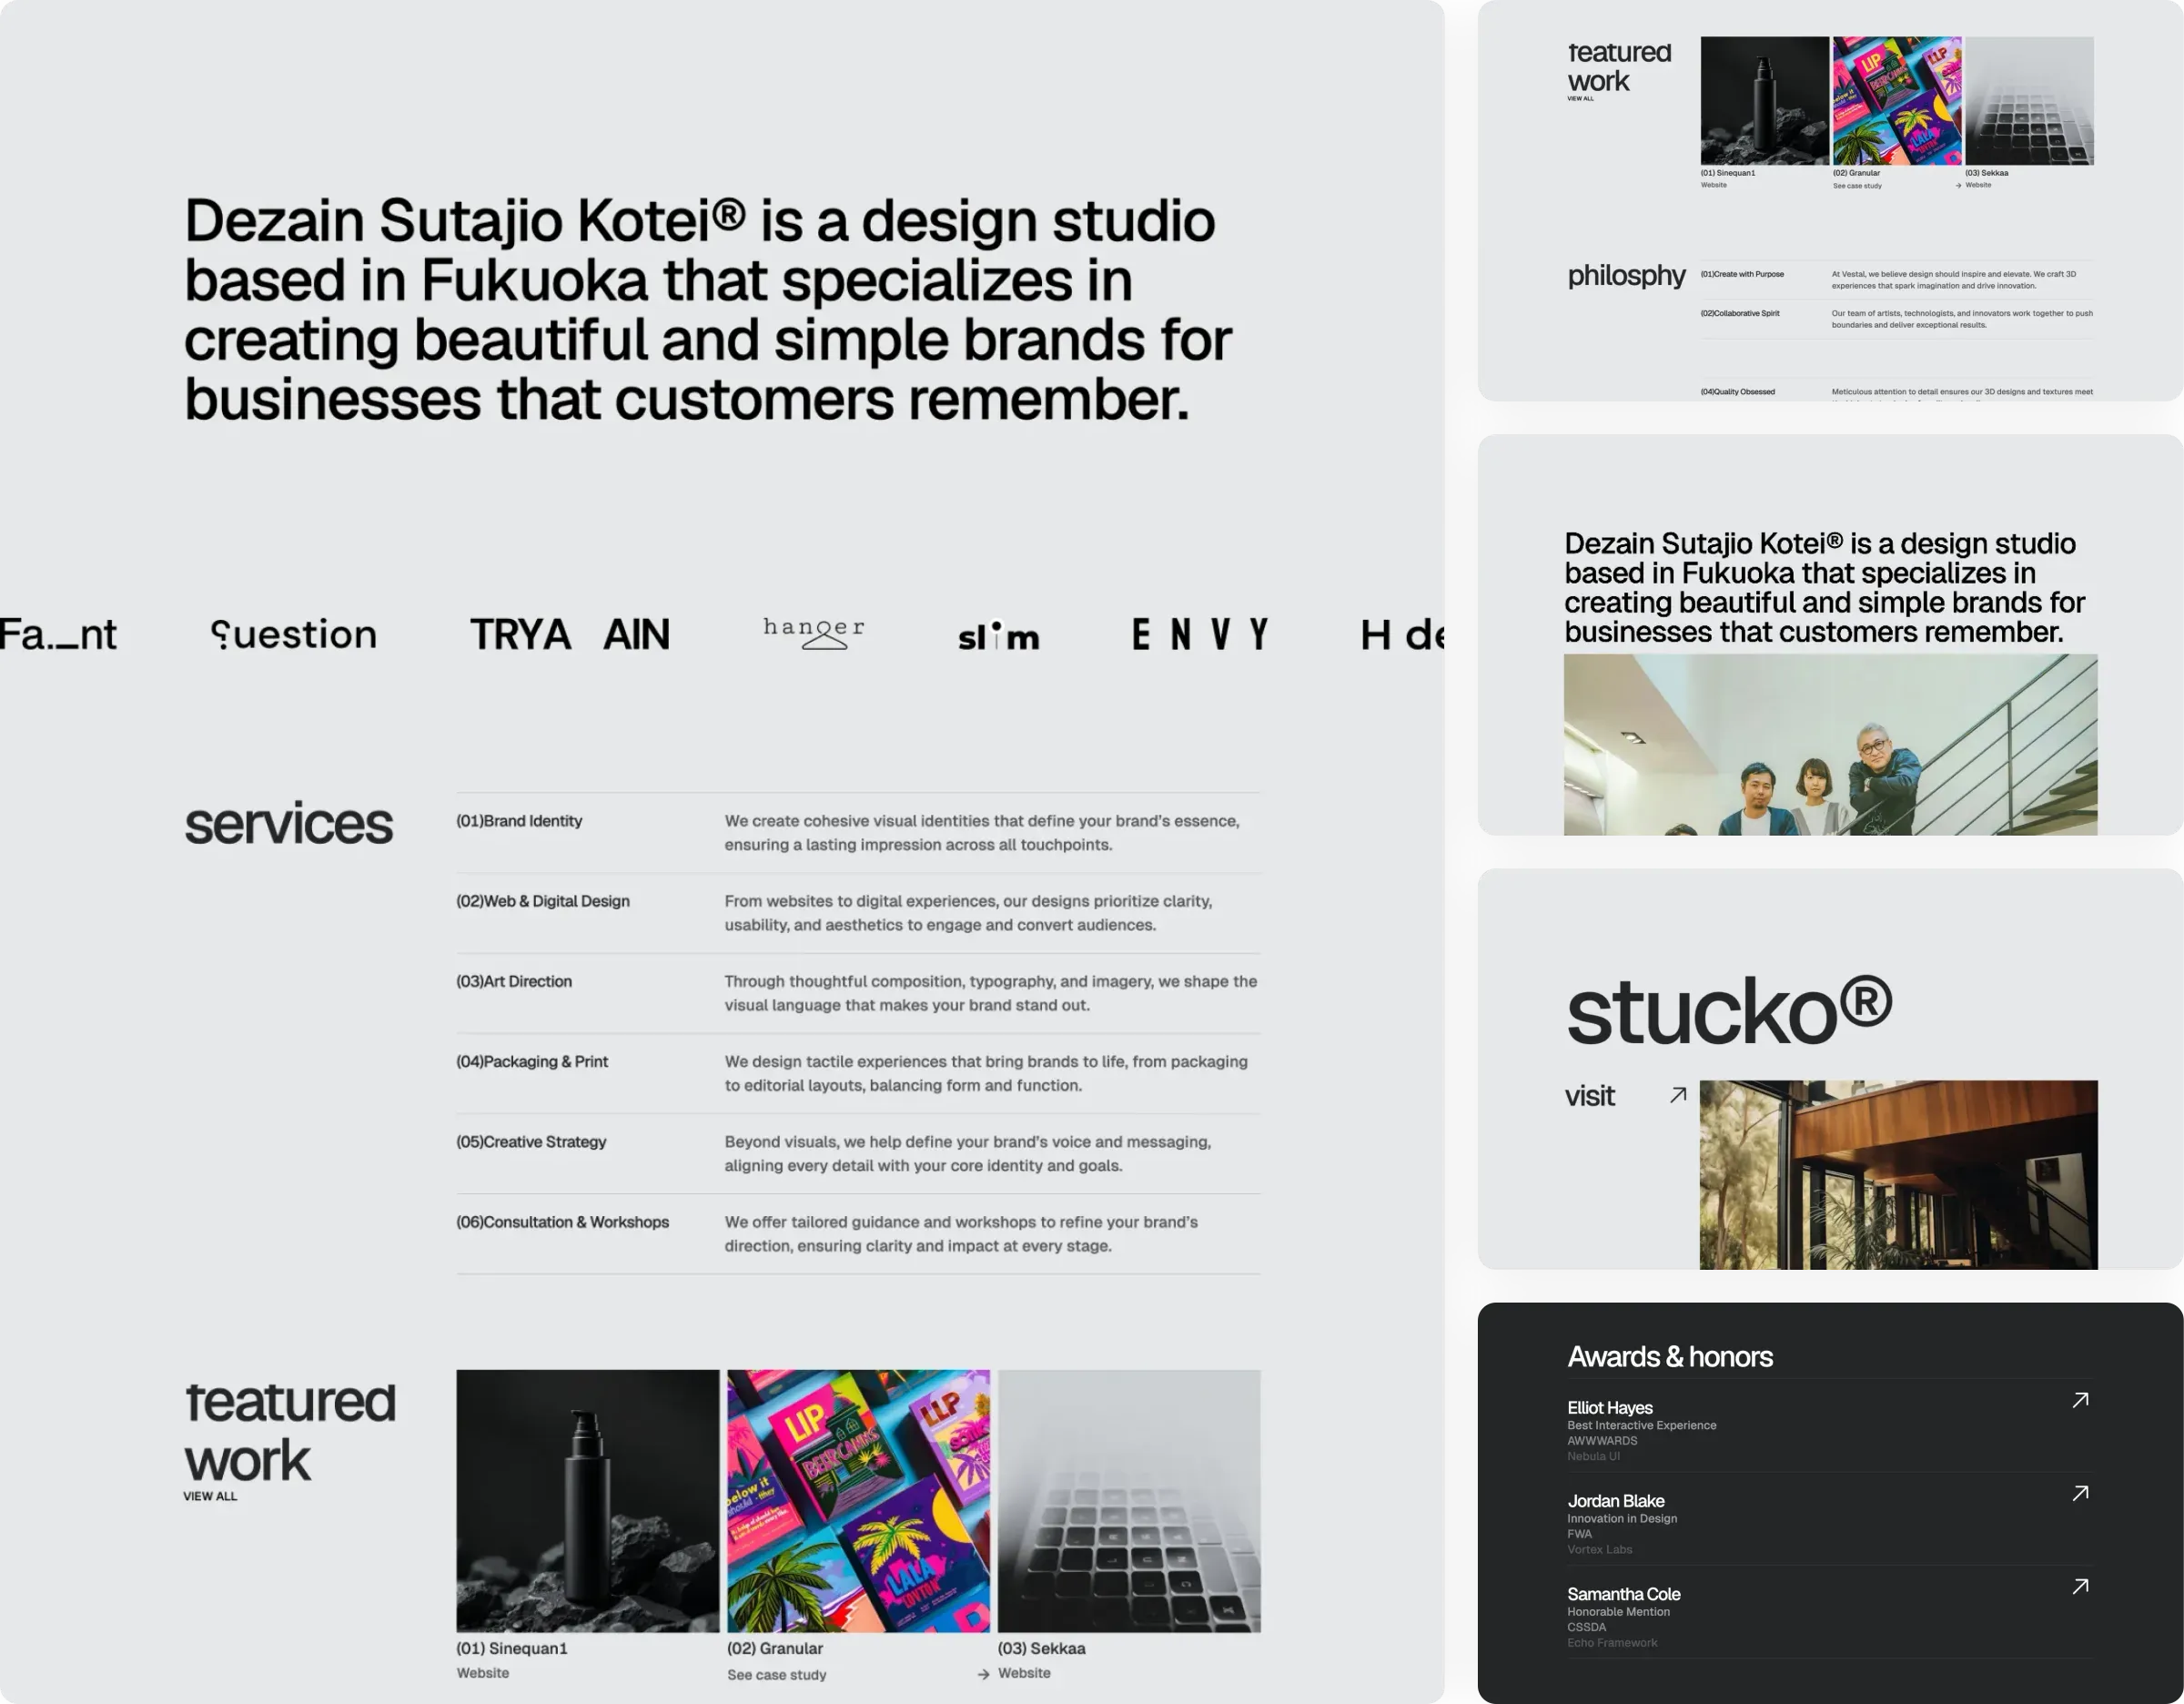Click VIEW ALL under featured work

pos(210,1496)
